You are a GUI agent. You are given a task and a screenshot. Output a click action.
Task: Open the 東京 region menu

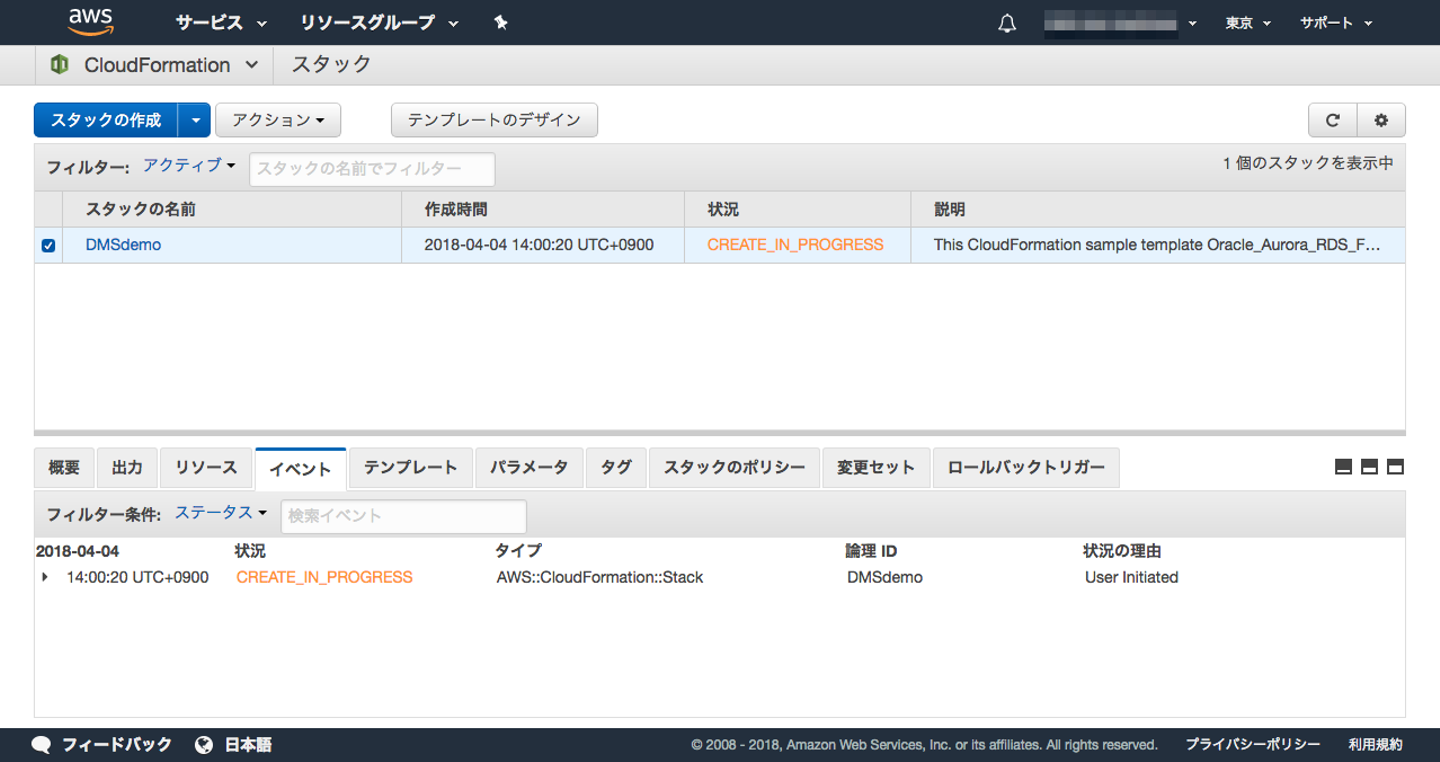coord(1247,23)
